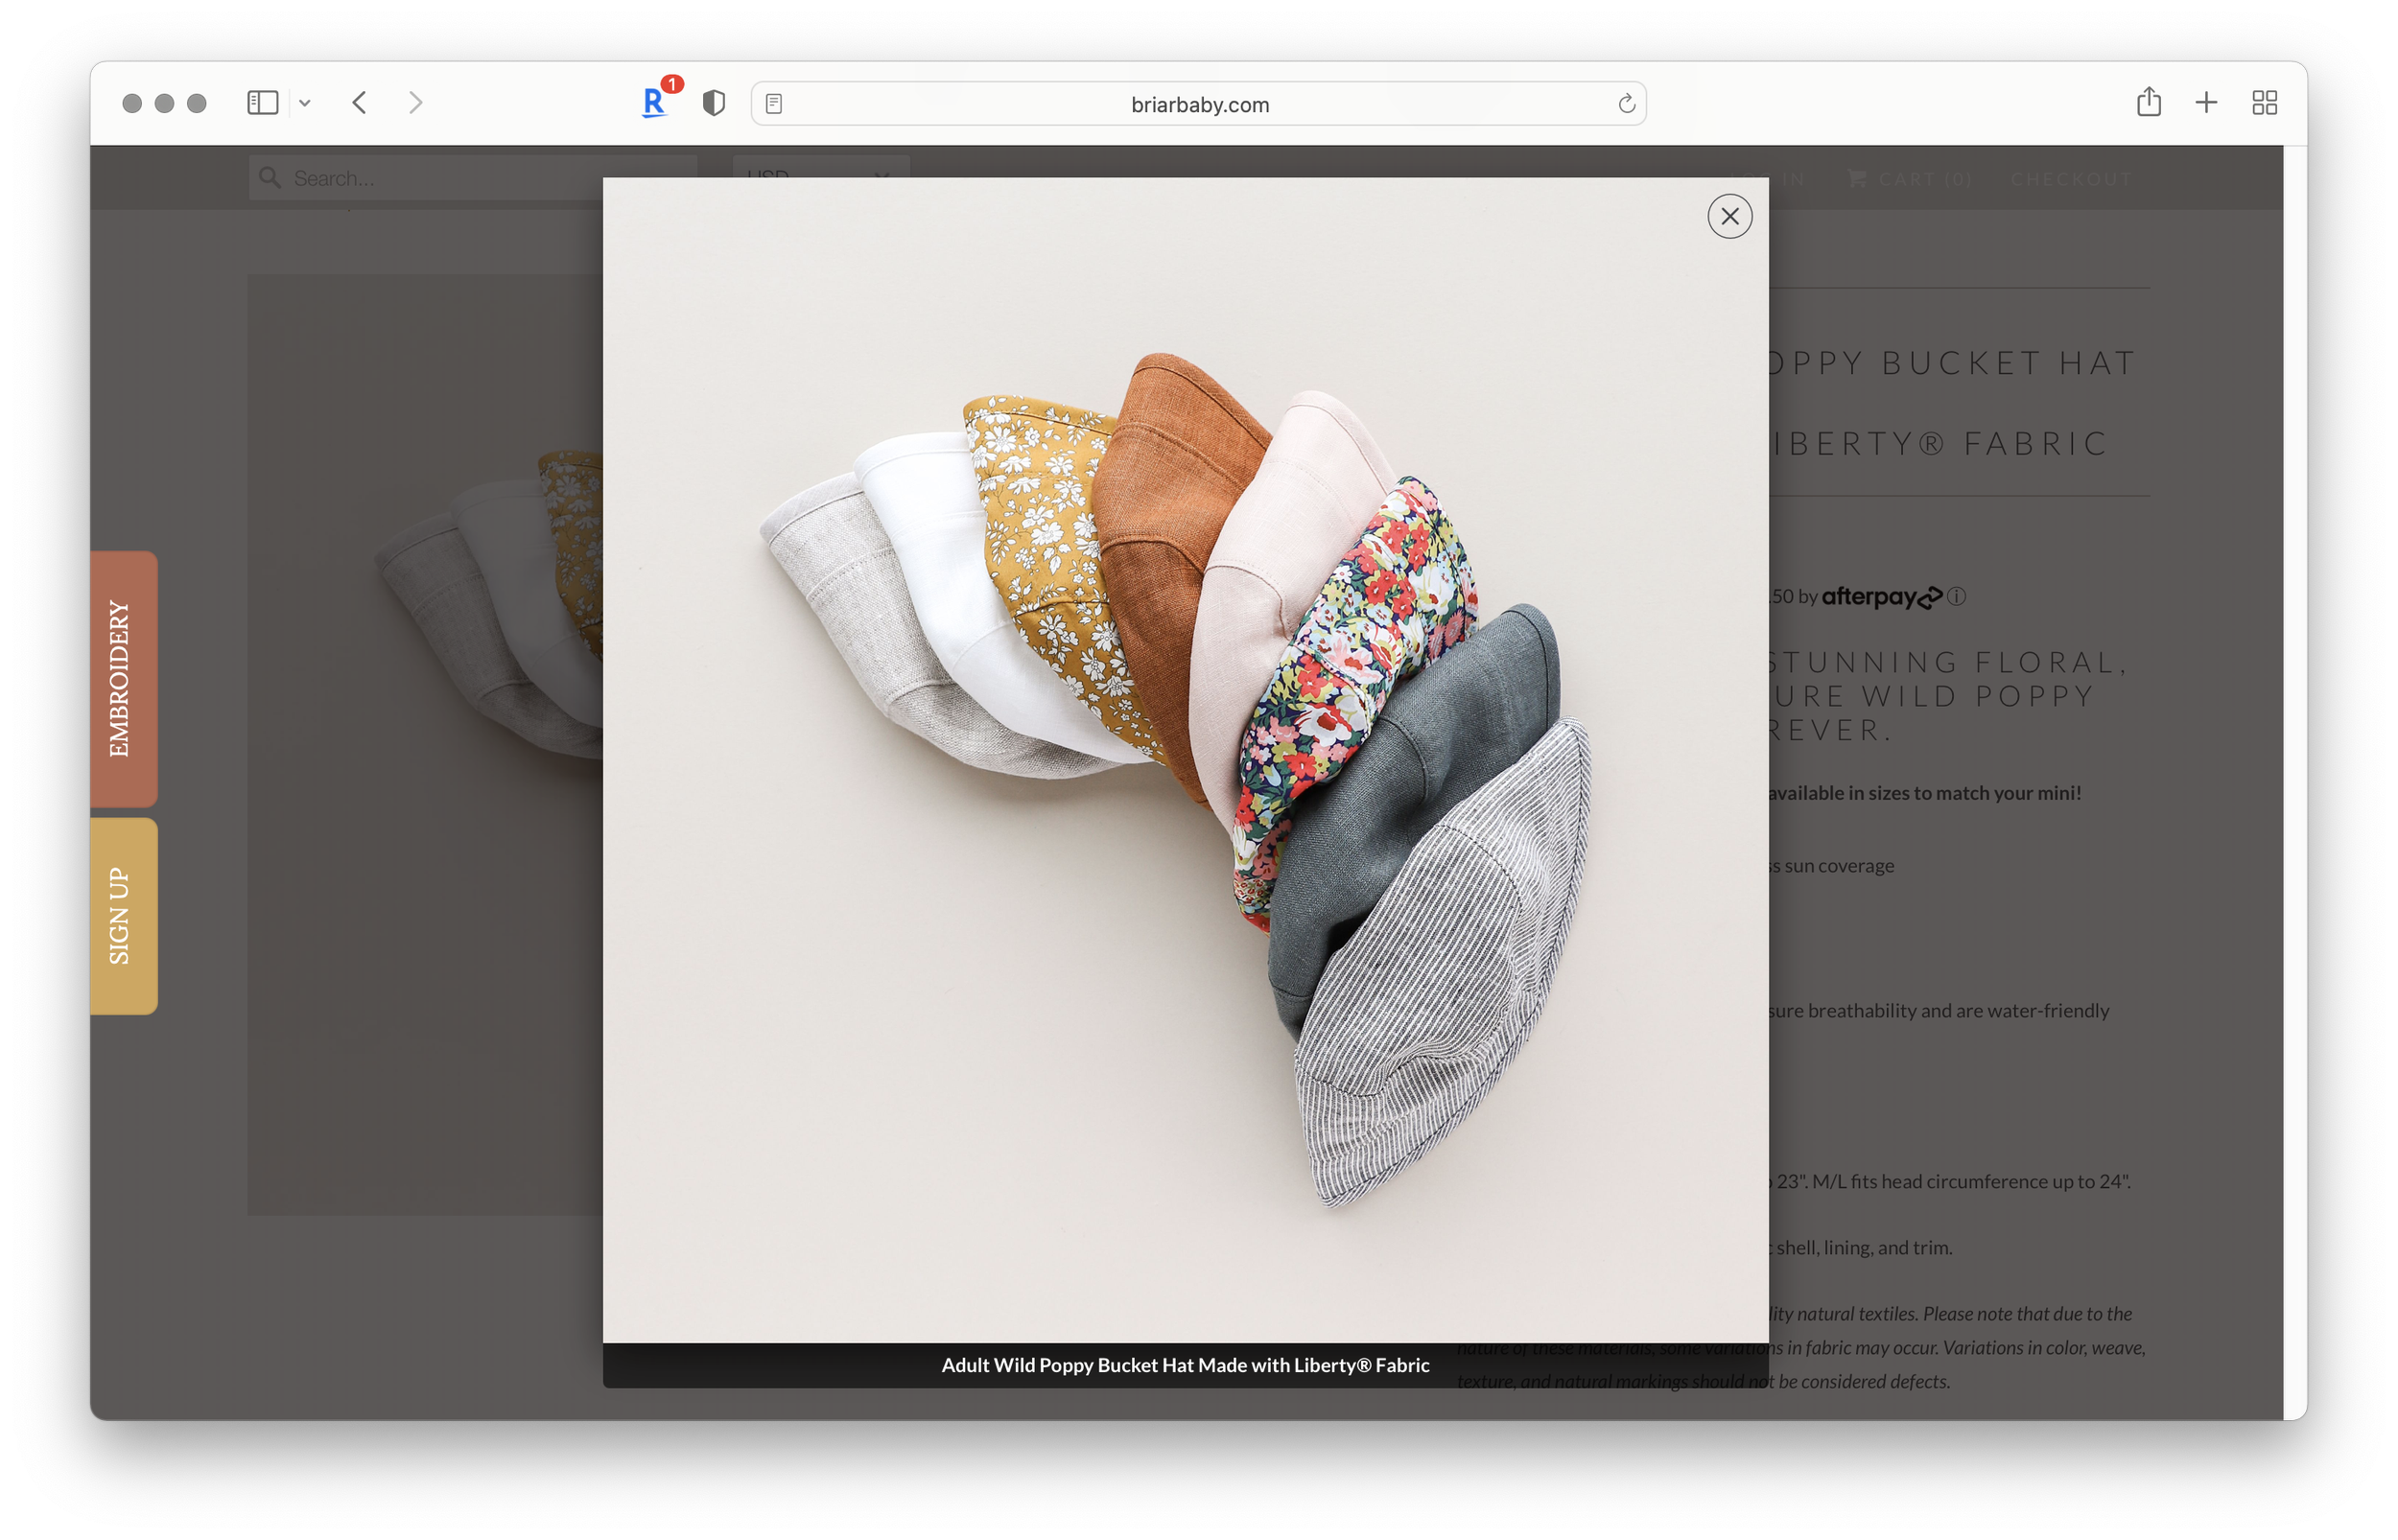Open the SIGN UP side tab

122,915
